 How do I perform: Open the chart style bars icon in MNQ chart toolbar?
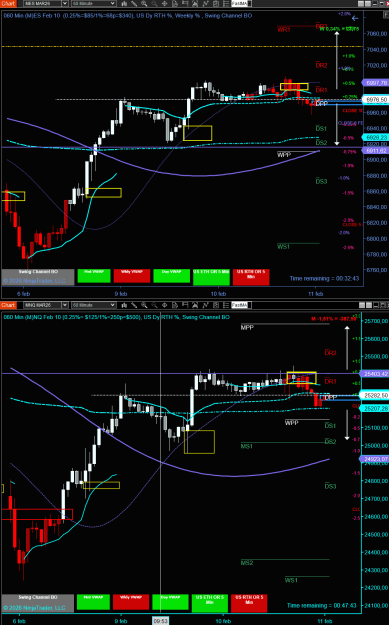(124, 305)
